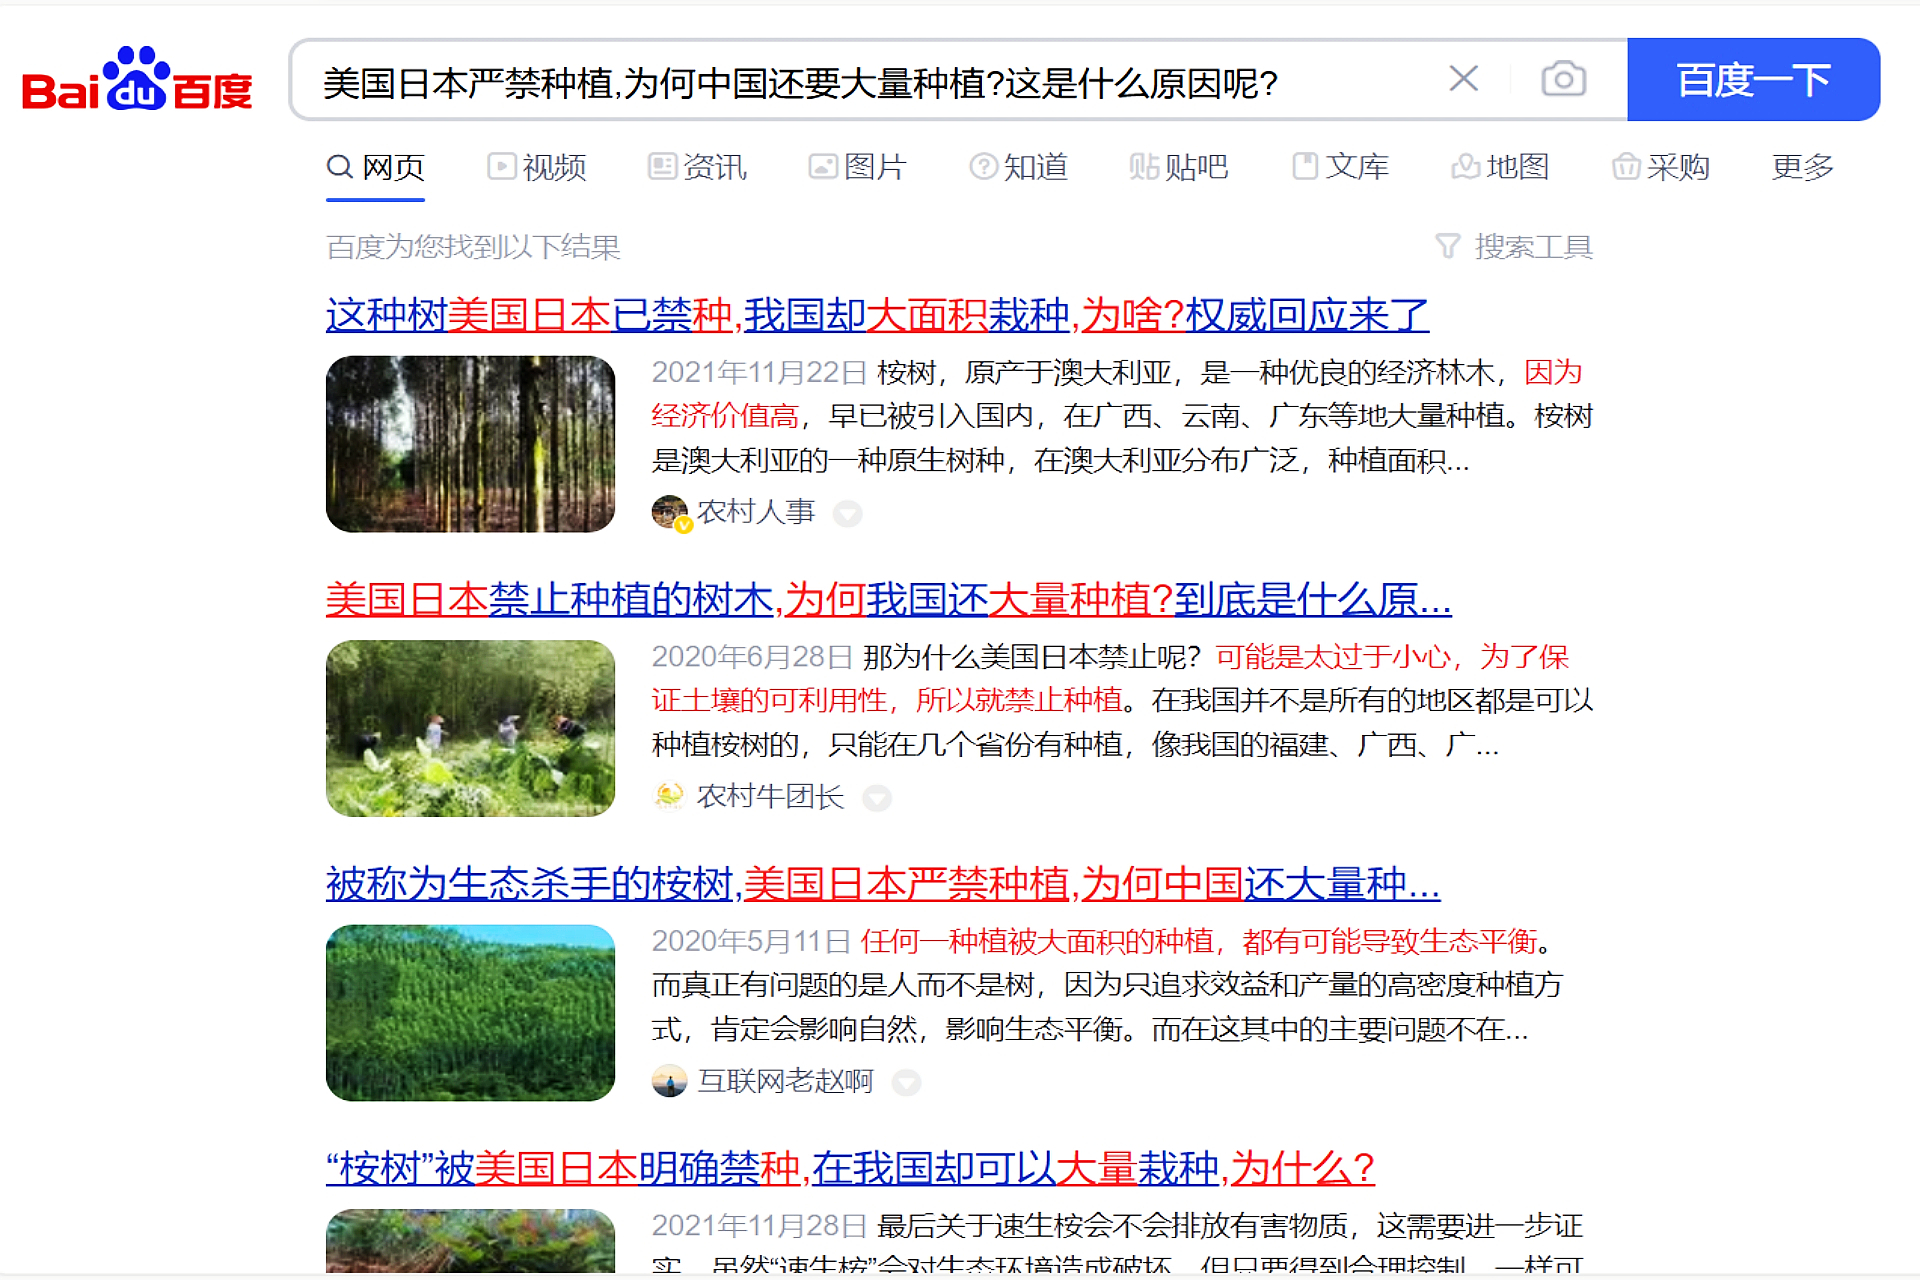Click the green hillside forest thumbnail
This screenshot has width=1920, height=1280.
470,1013
